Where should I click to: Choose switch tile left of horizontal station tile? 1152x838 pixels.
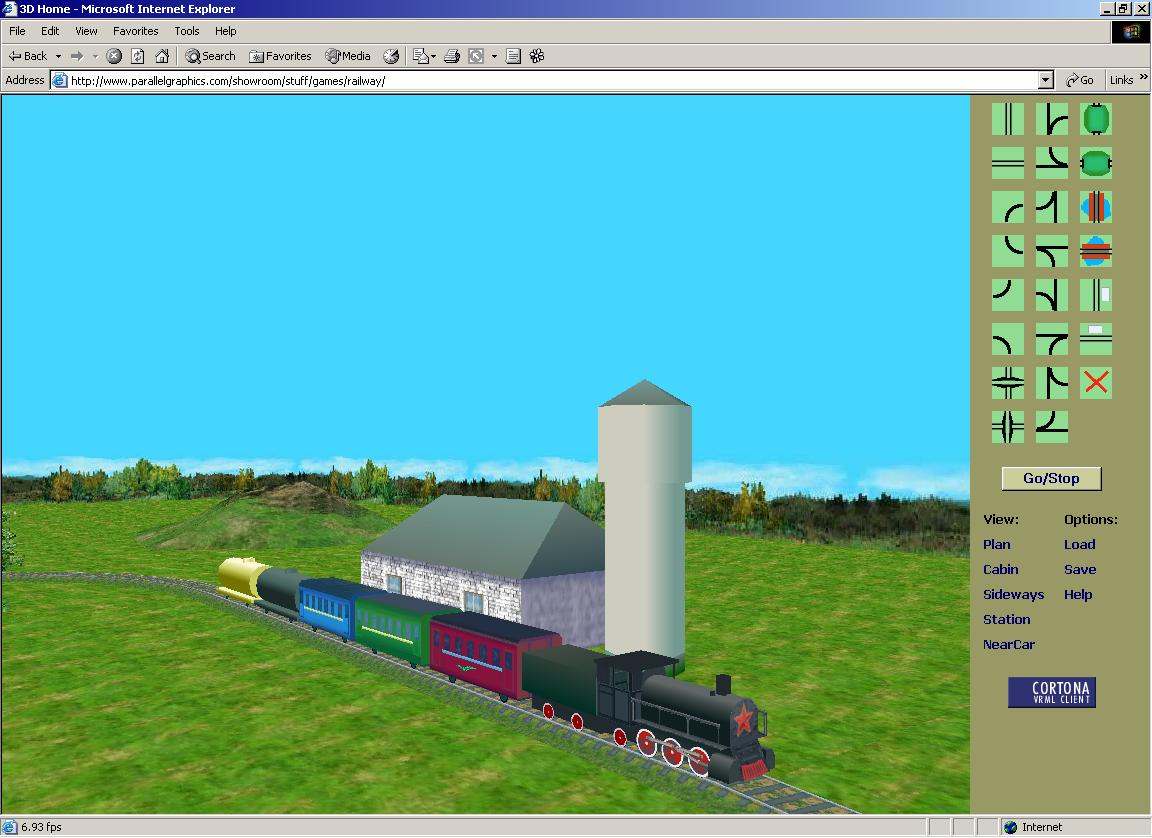coord(1051,339)
